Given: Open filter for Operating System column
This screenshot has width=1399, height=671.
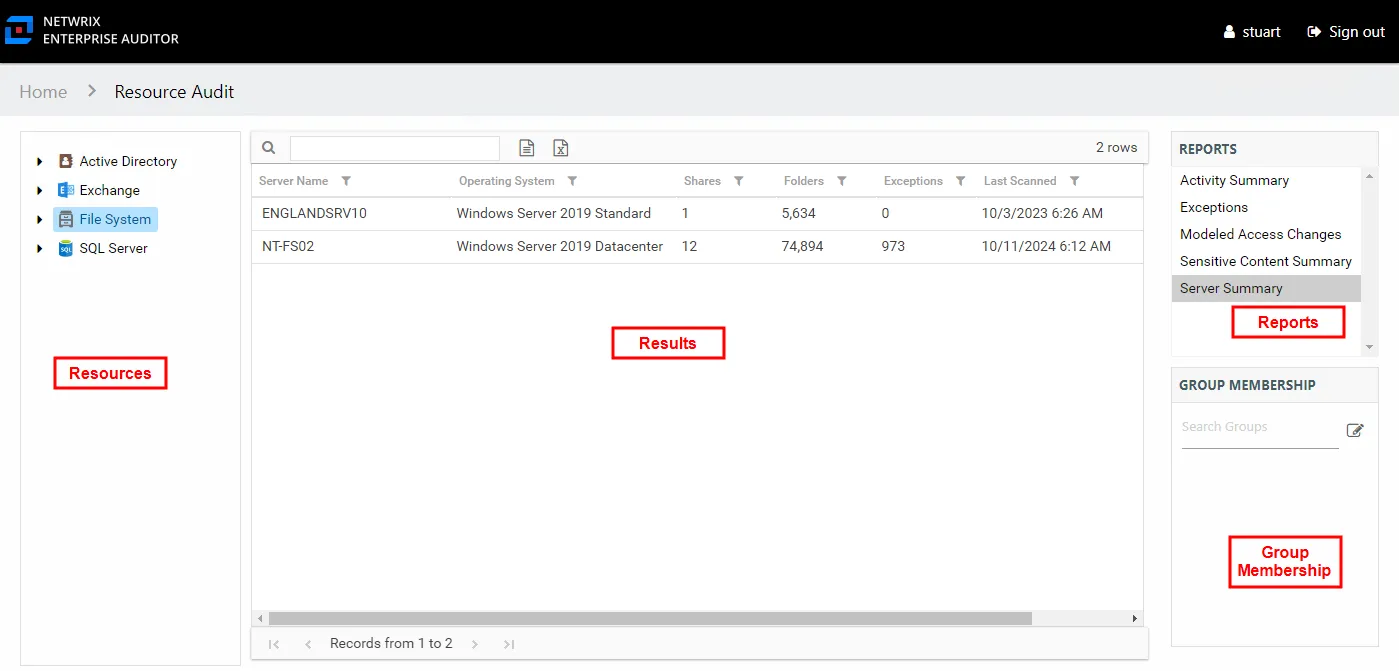Looking at the screenshot, I should [x=572, y=181].
